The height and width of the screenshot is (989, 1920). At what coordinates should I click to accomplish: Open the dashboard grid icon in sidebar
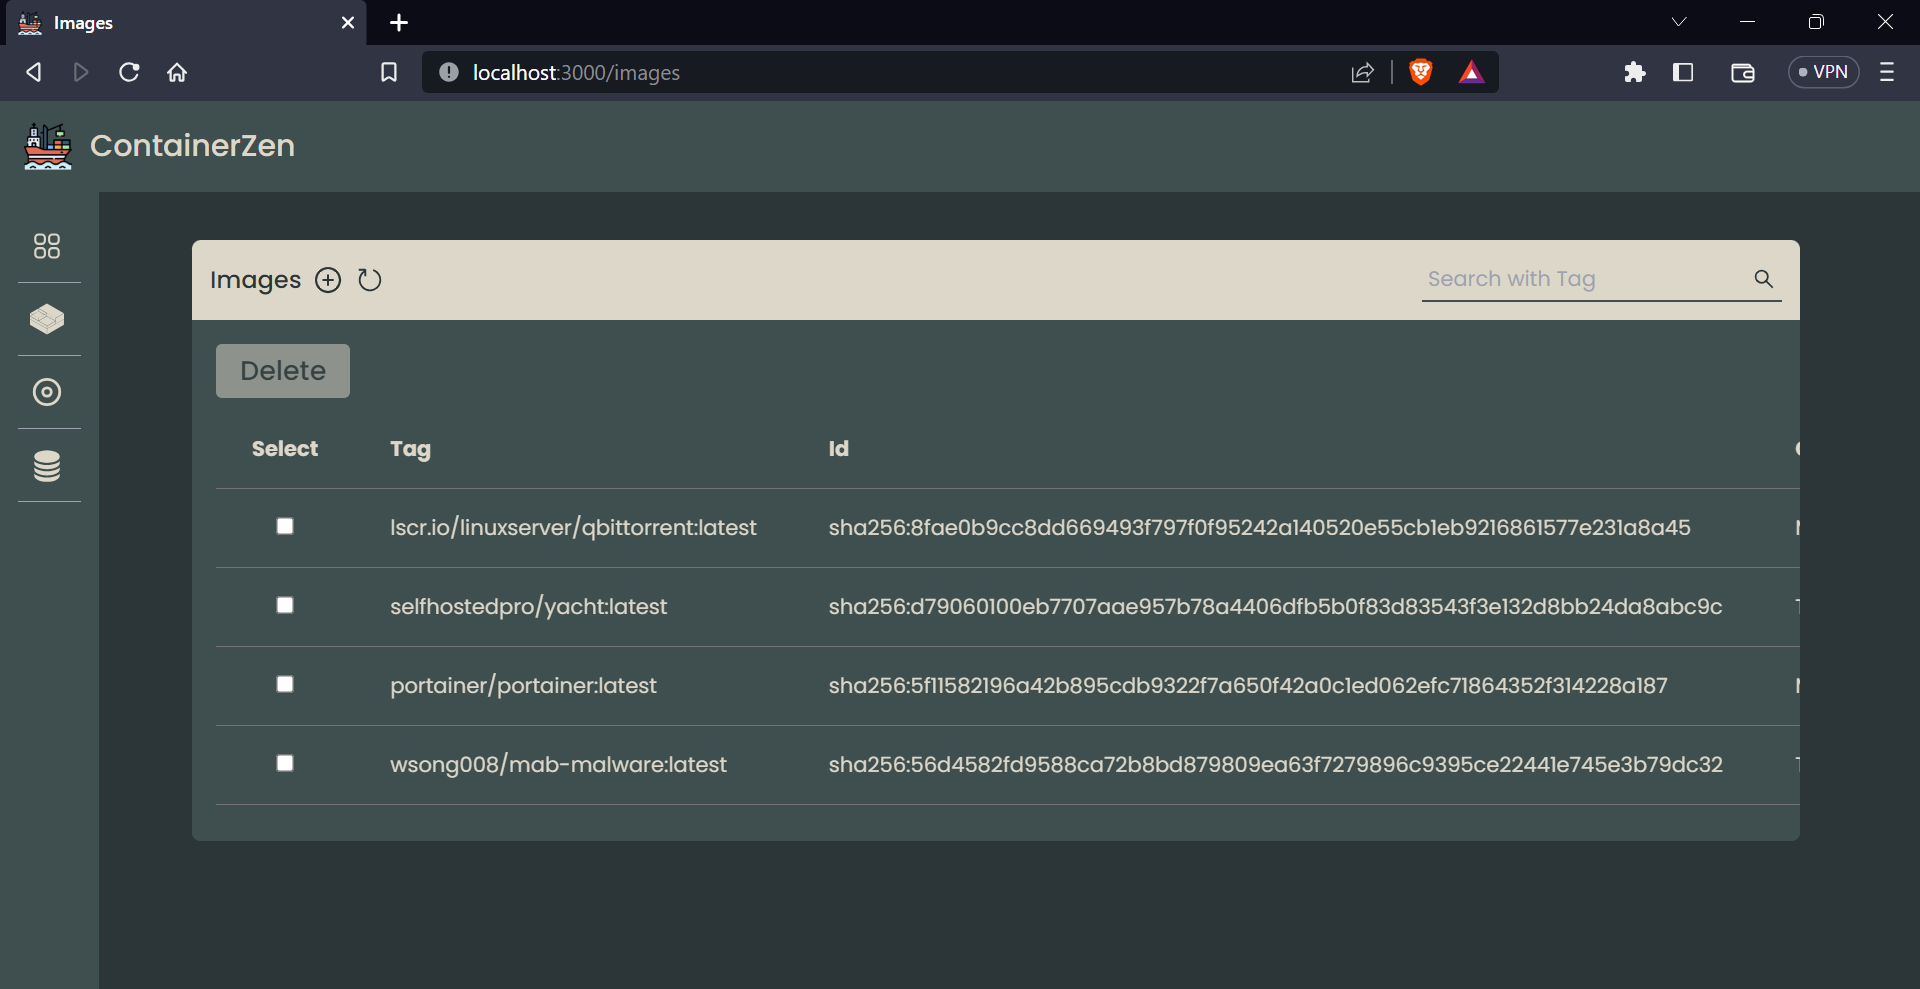(47, 246)
